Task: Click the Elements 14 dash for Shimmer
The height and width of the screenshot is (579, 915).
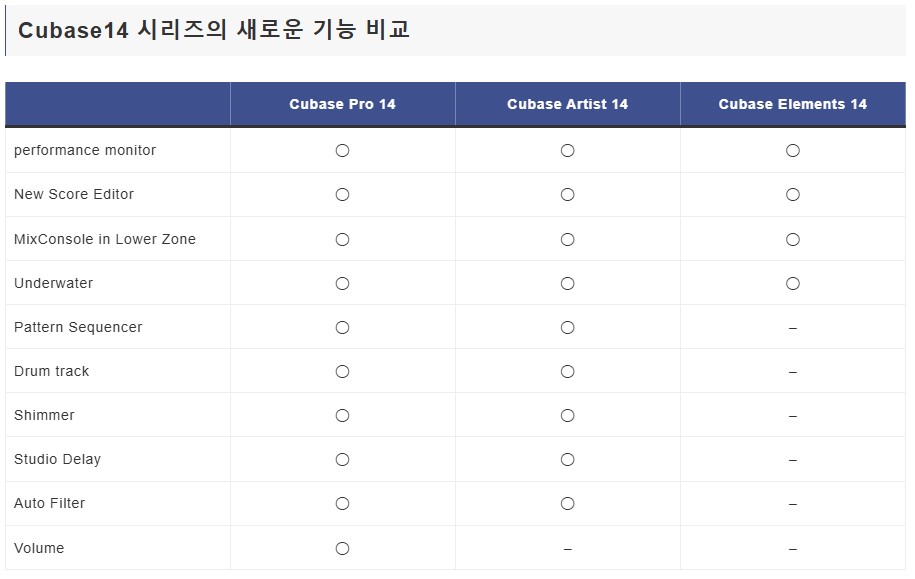Action: click(x=792, y=417)
